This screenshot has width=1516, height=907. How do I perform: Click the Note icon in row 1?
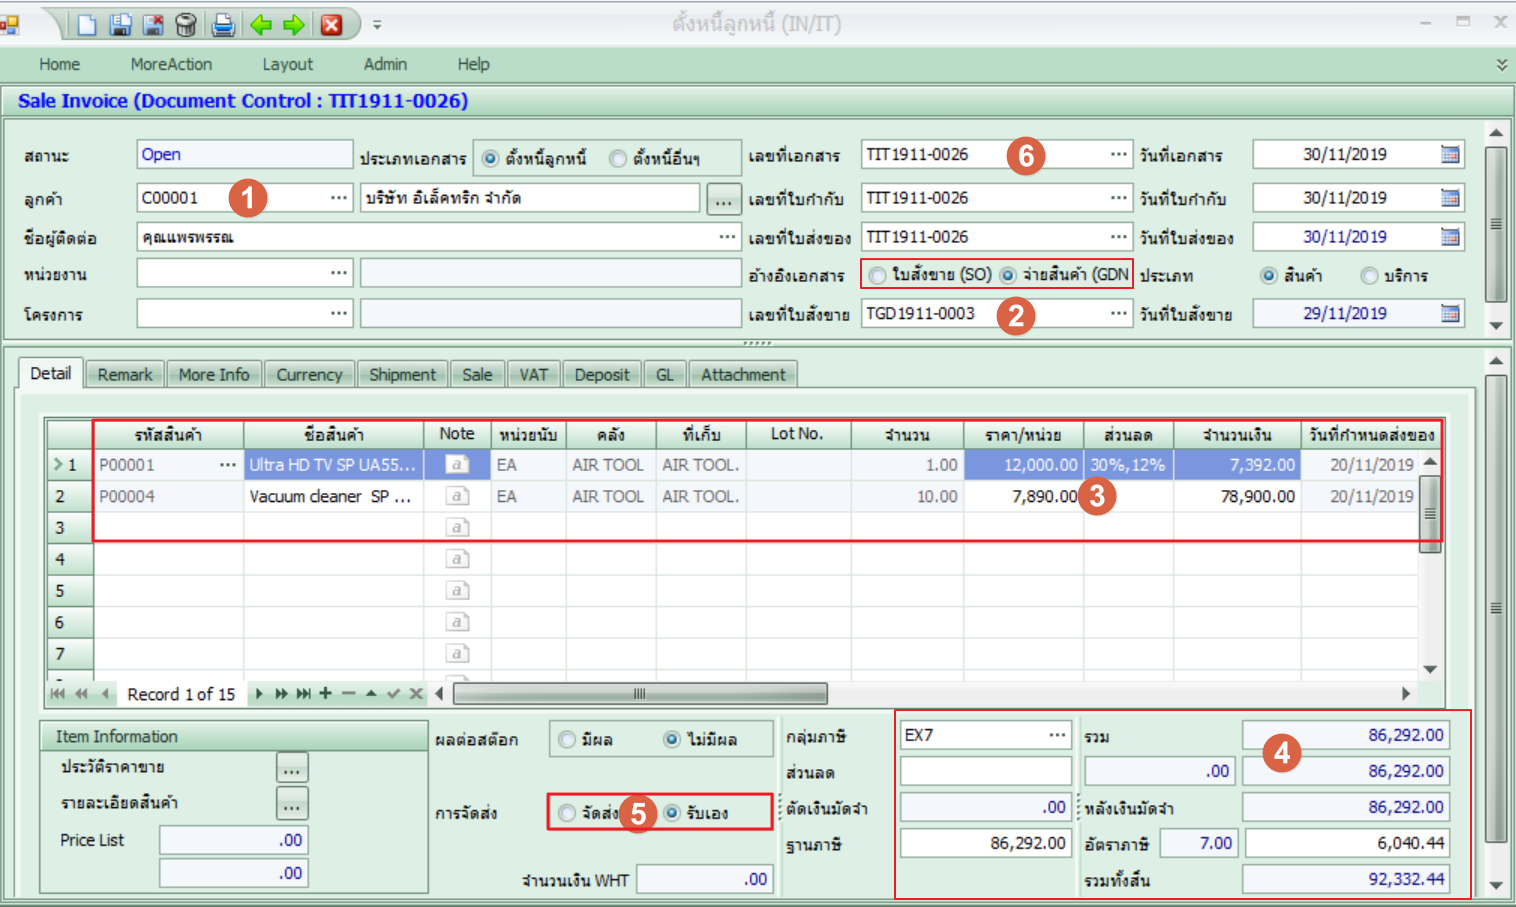(457, 464)
